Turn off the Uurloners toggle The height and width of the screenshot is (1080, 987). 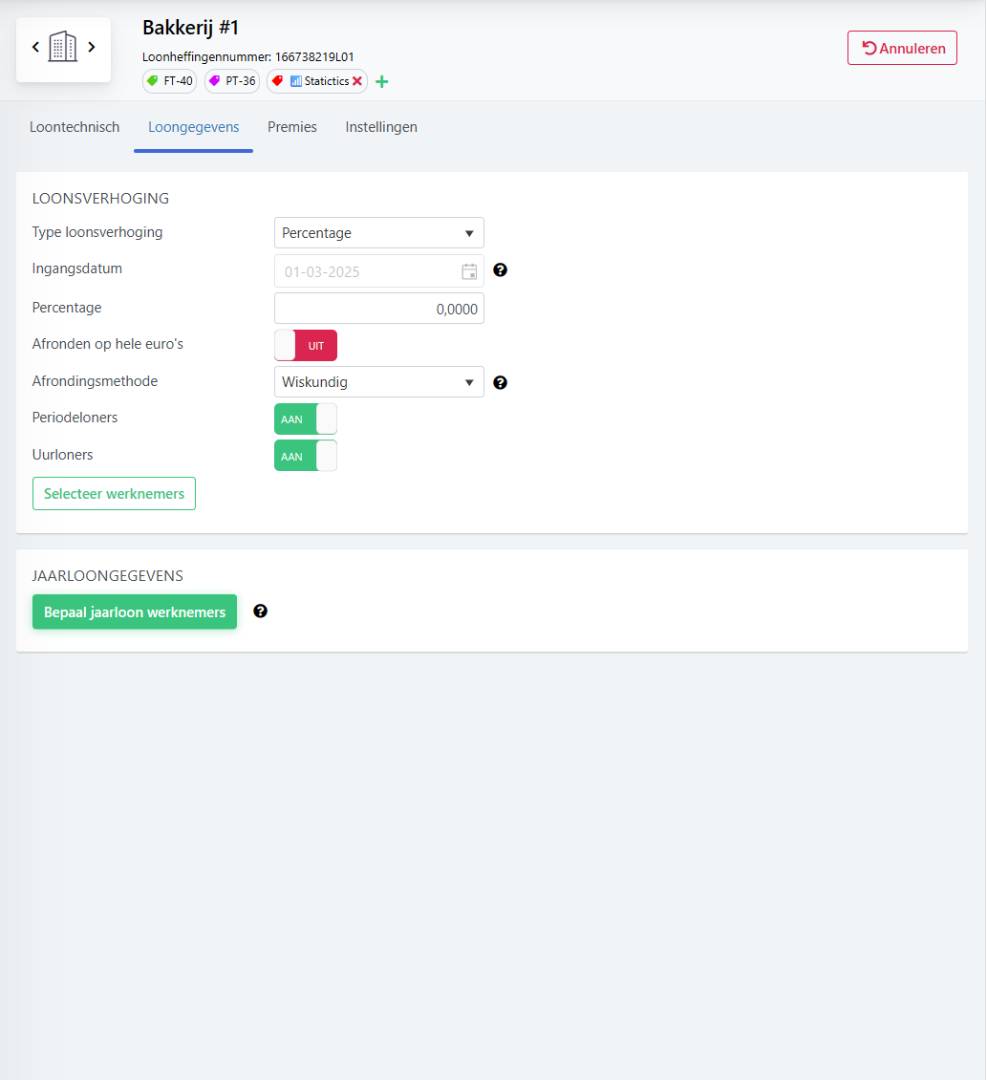coord(306,456)
